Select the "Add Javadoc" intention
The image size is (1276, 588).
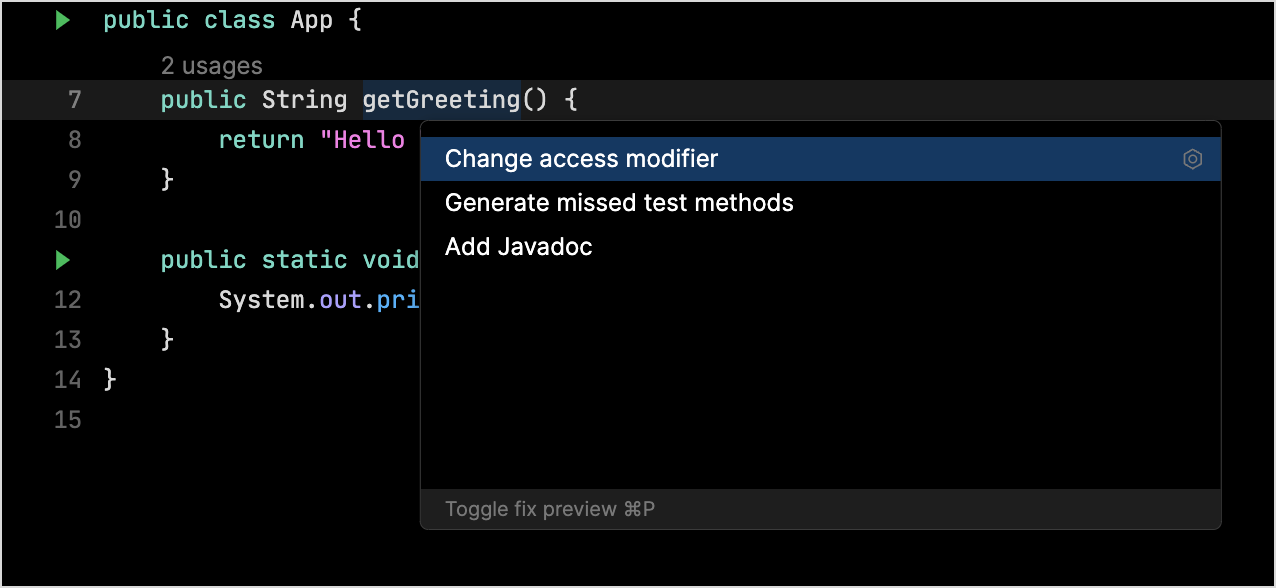[x=518, y=246]
